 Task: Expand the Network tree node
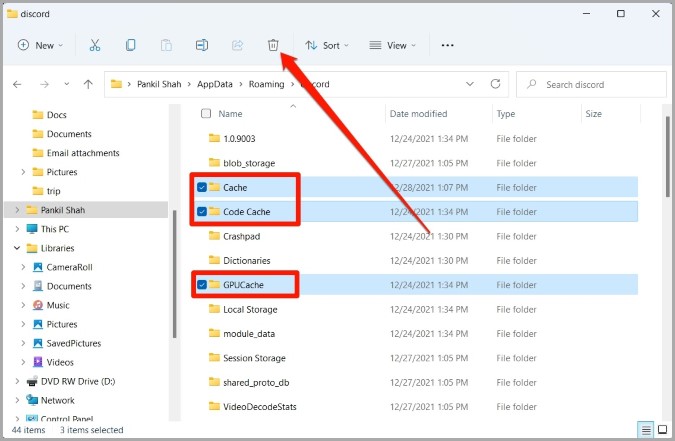coord(17,401)
